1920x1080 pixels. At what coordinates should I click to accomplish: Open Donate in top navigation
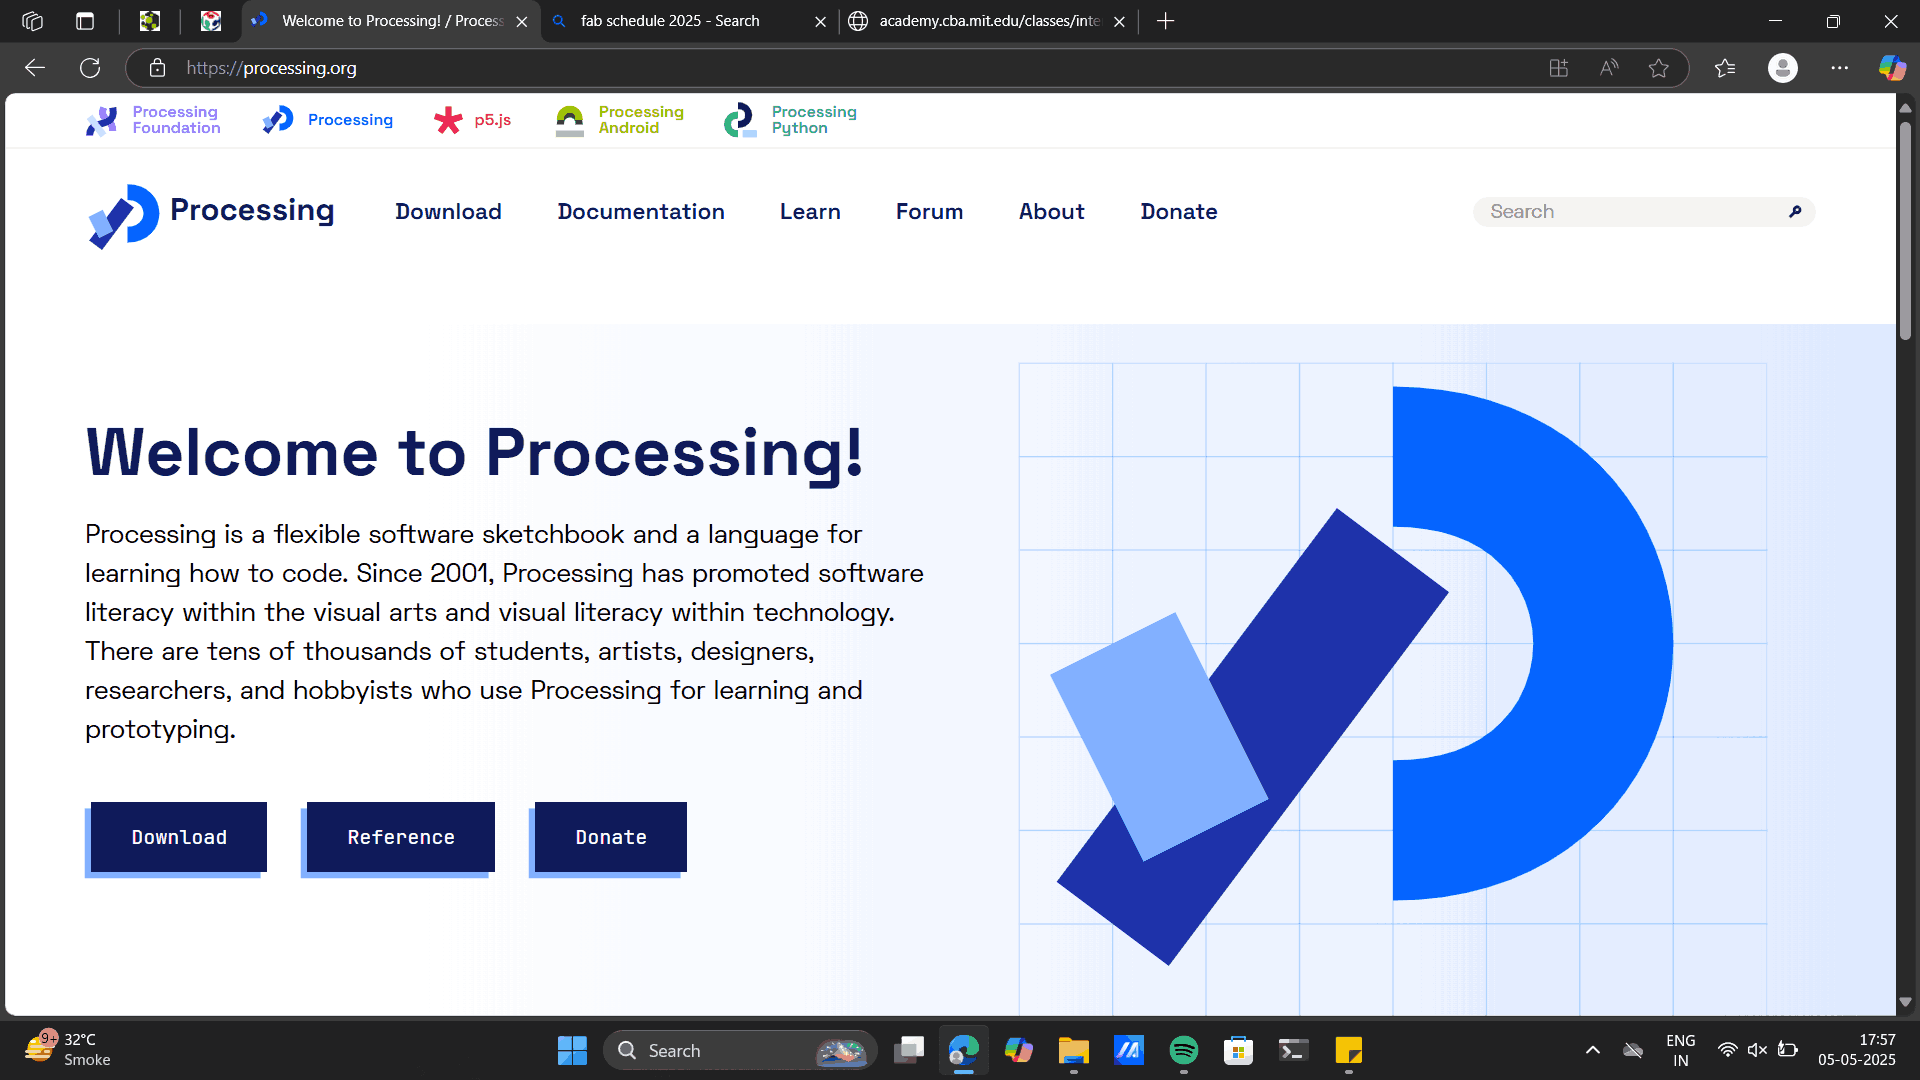[x=1179, y=212]
